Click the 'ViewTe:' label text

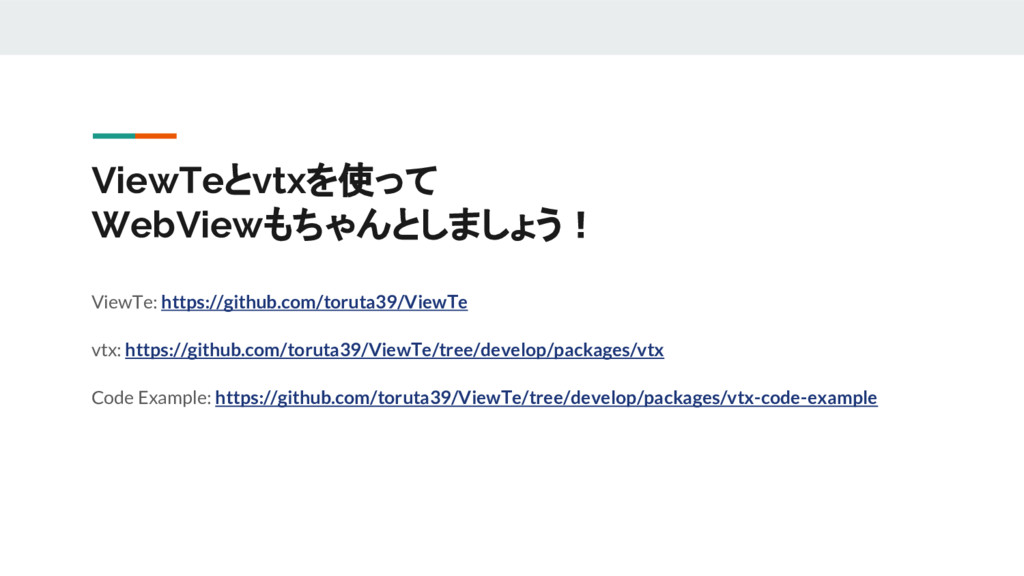pyautogui.click(x=124, y=302)
